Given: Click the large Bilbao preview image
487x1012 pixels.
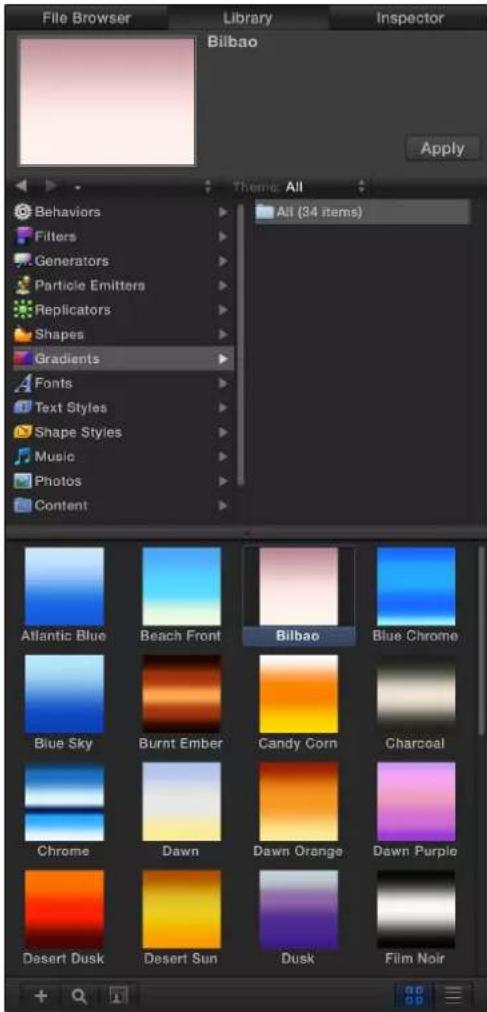Looking at the screenshot, I should [107, 101].
